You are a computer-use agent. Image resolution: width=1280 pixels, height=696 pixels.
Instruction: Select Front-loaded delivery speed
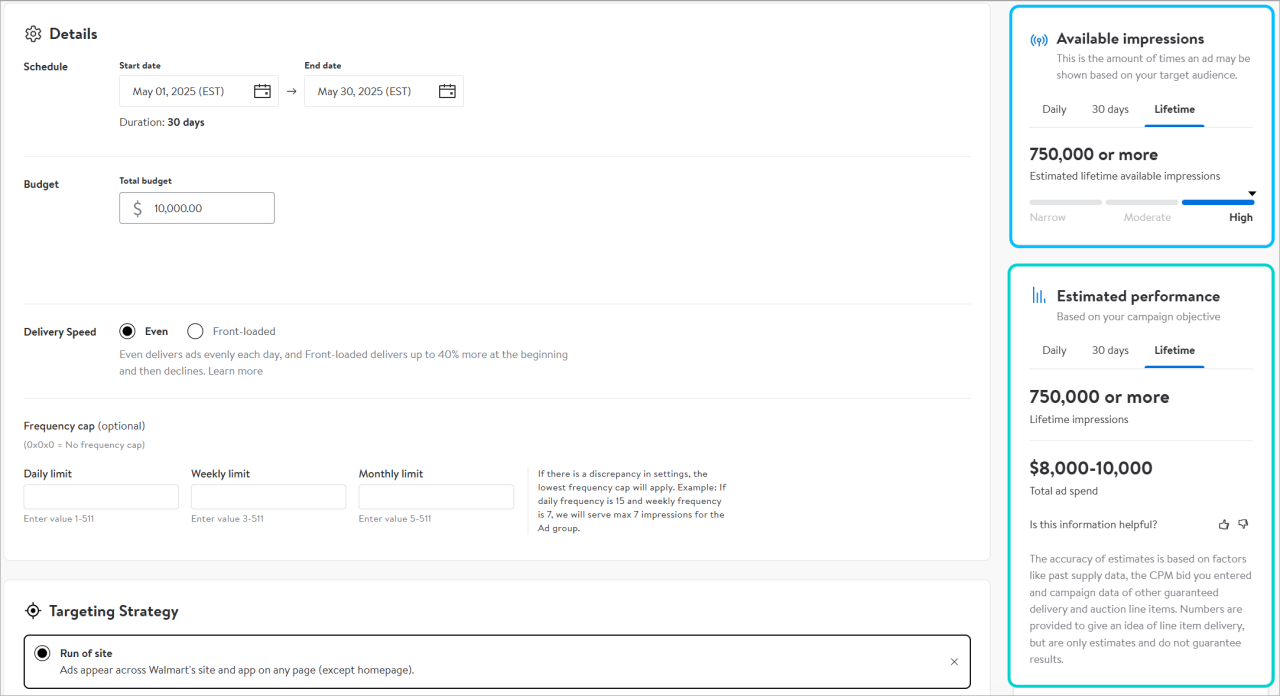[x=195, y=331]
